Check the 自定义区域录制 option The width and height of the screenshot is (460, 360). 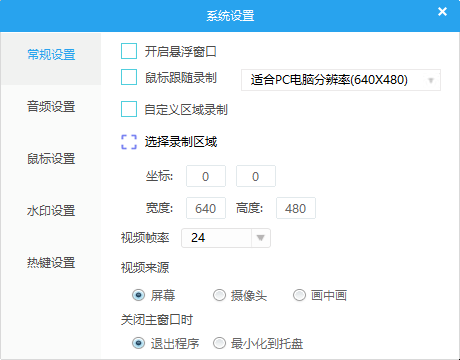129,109
